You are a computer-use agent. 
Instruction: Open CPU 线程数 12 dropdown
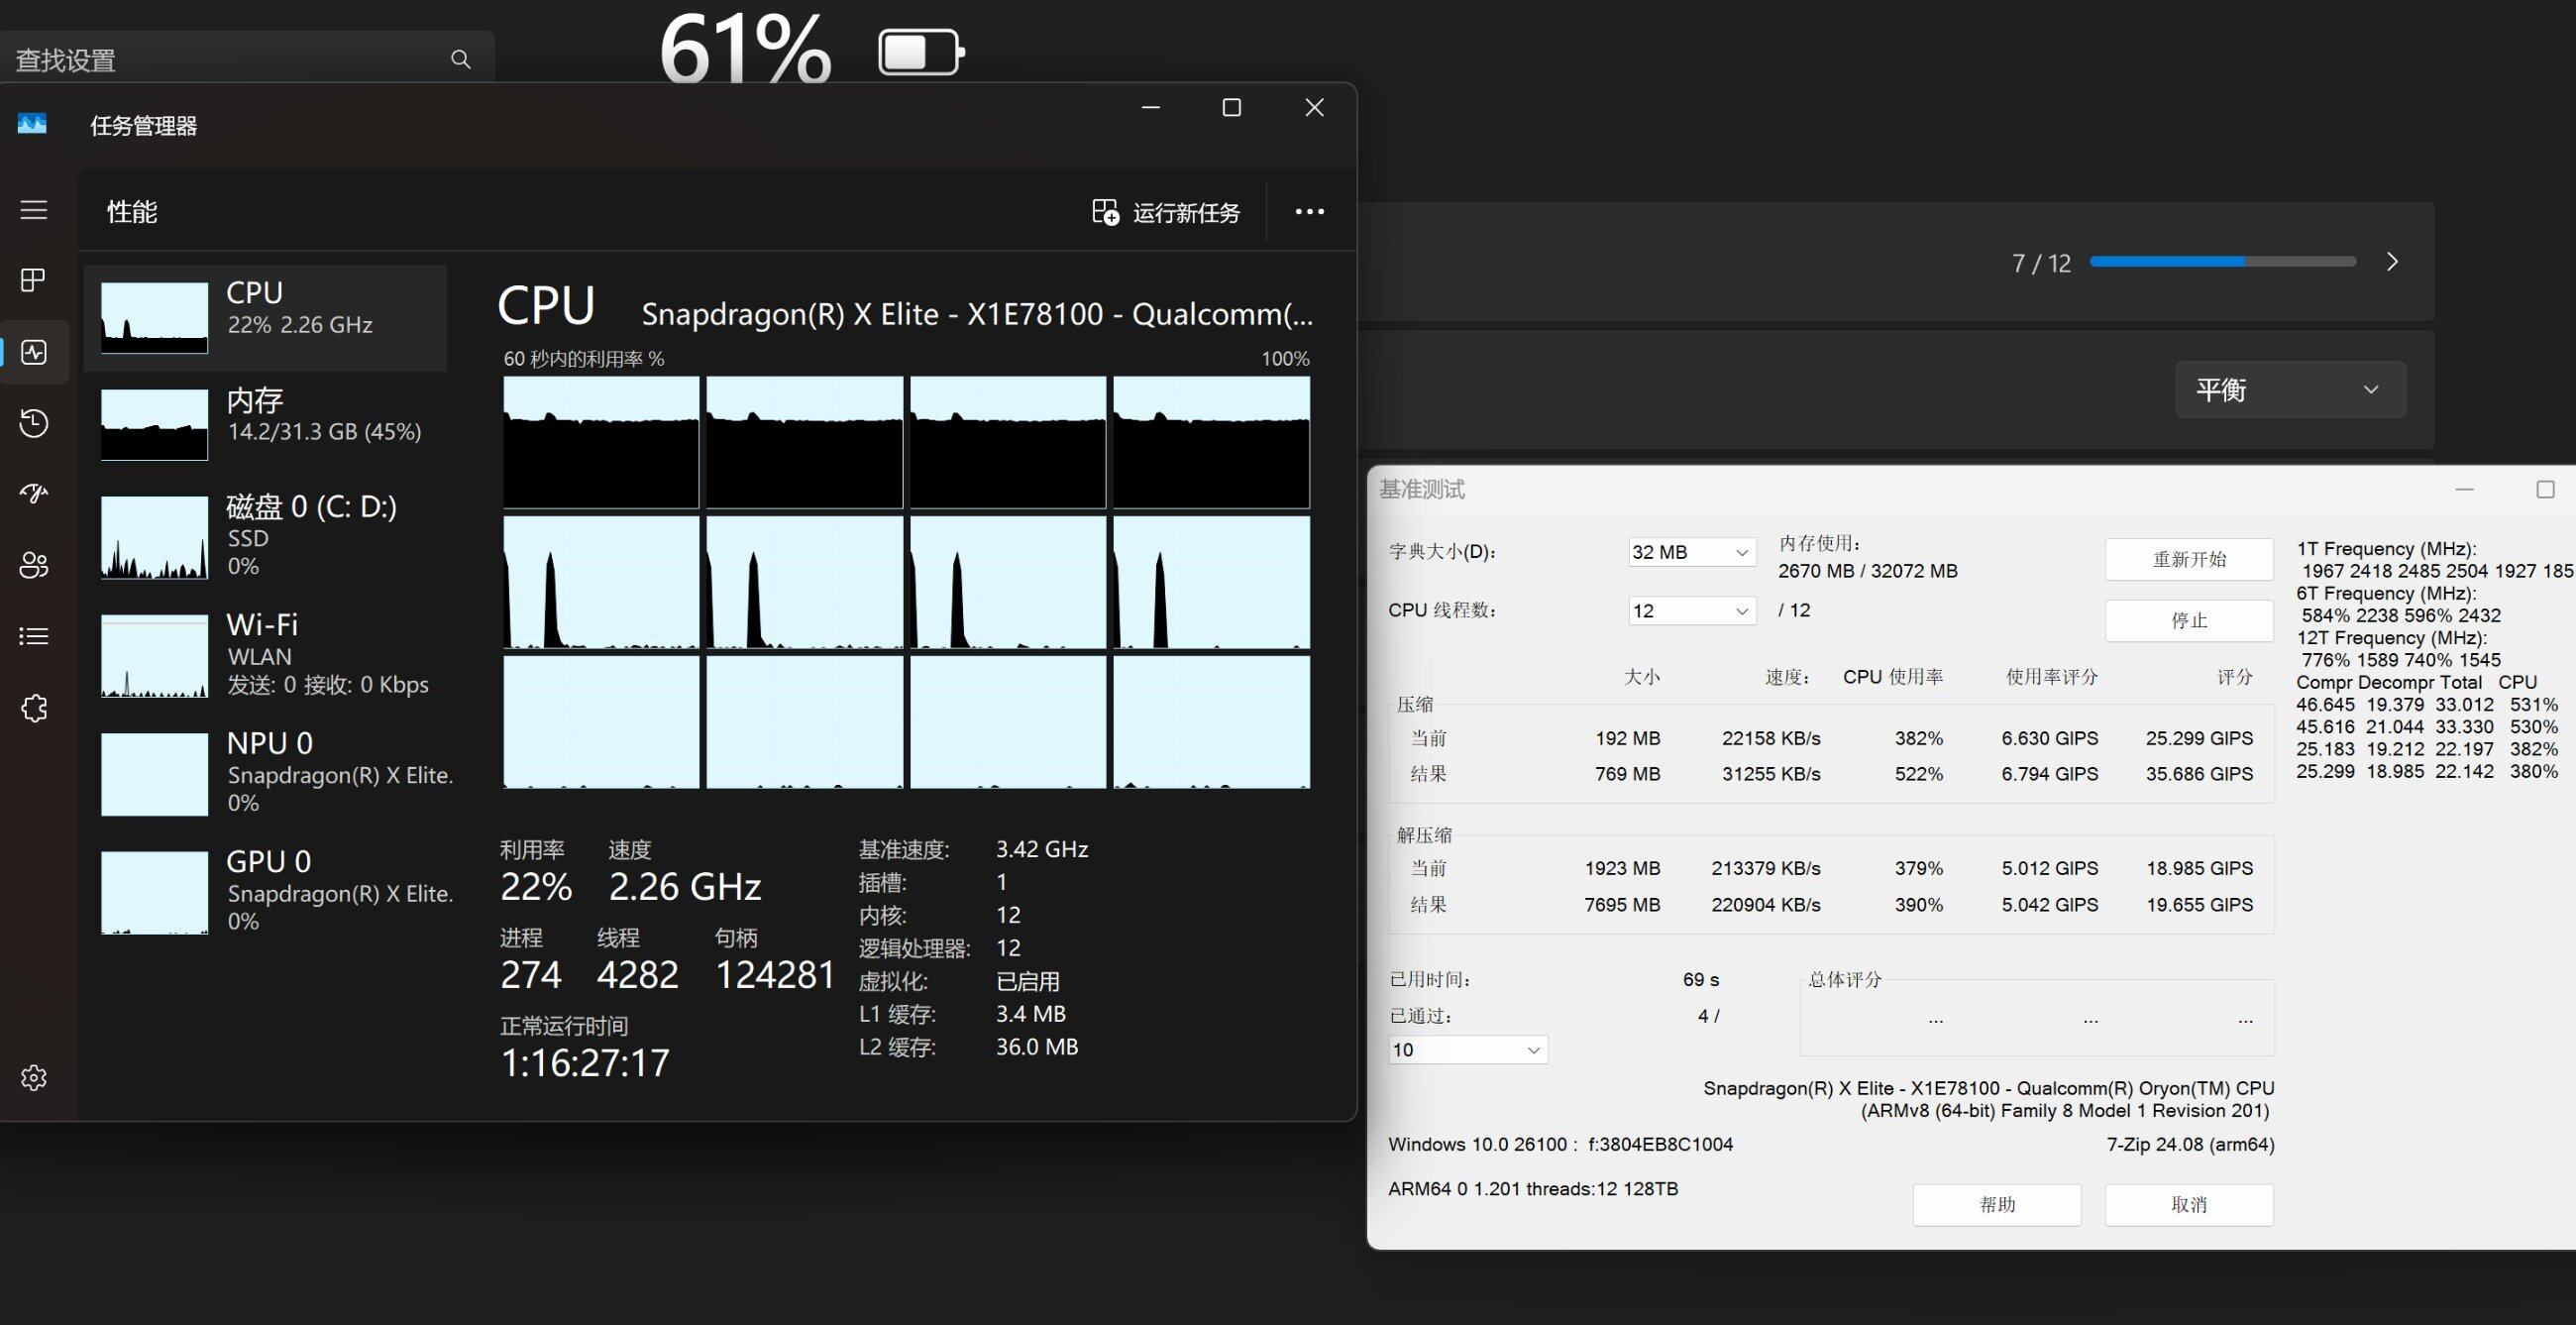(x=1691, y=610)
